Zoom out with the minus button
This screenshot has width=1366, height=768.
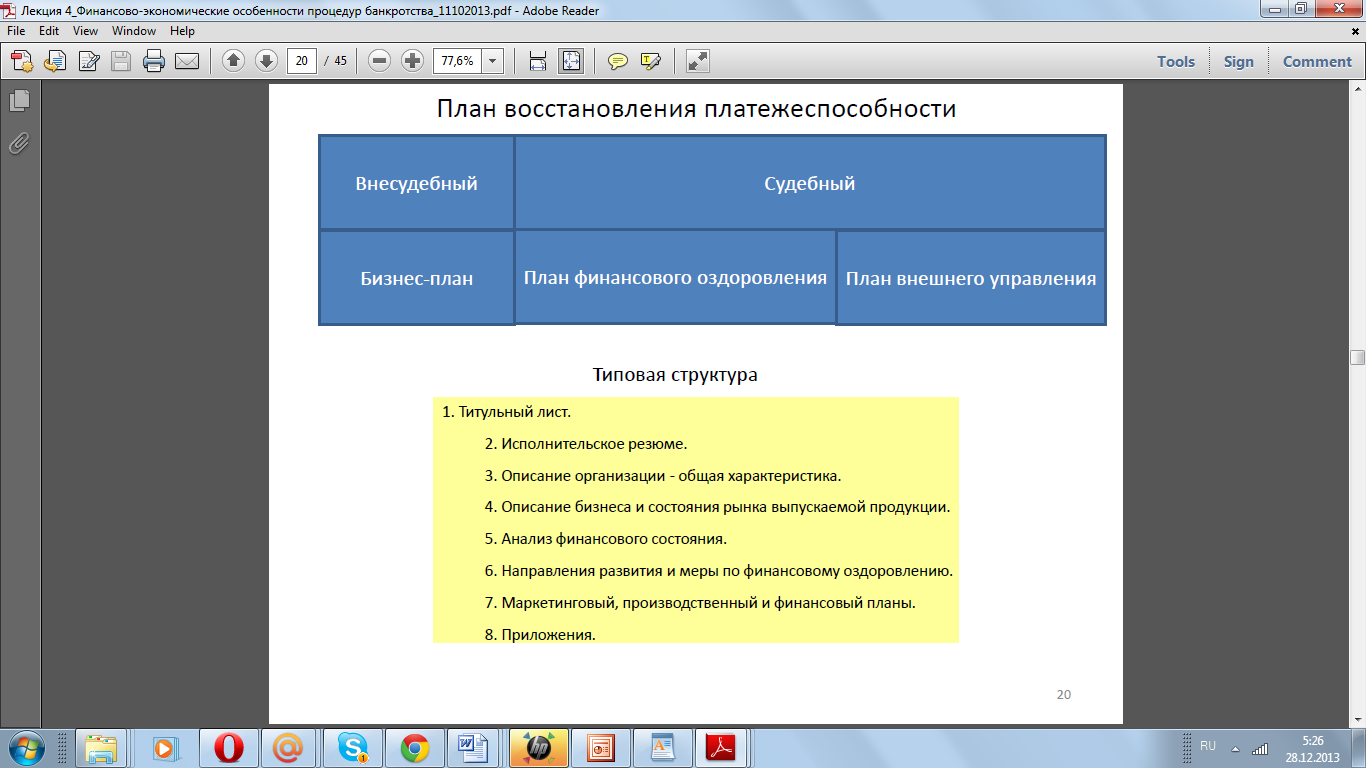coord(379,61)
